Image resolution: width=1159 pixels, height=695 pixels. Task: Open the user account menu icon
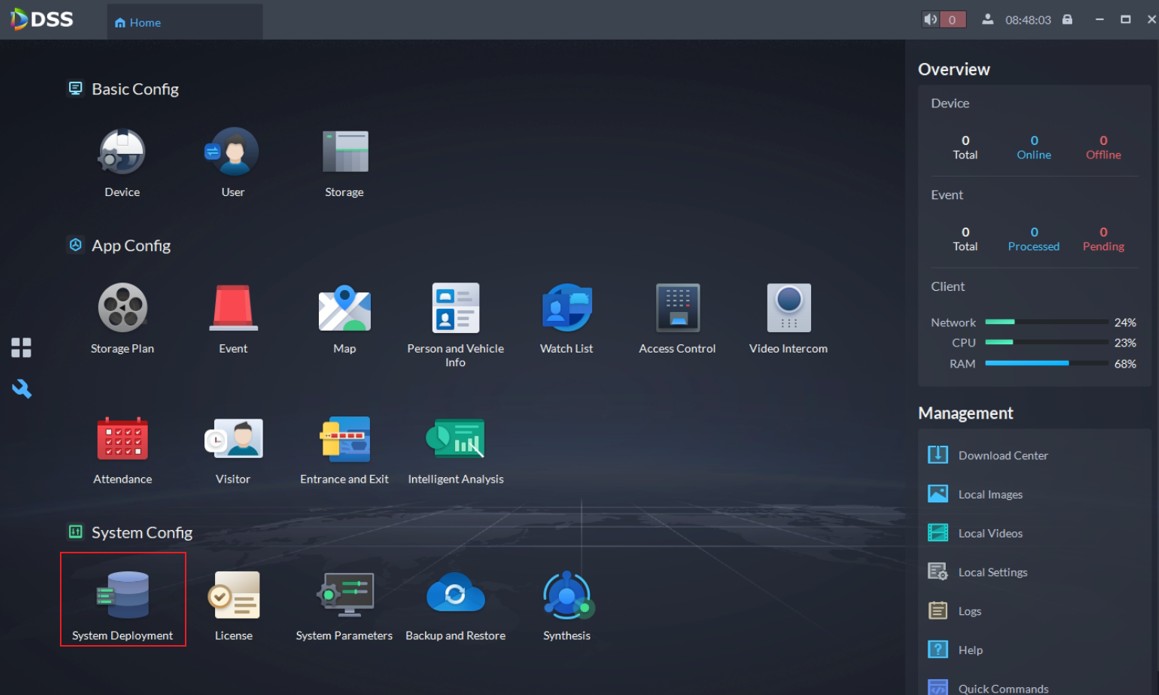(x=987, y=20)
